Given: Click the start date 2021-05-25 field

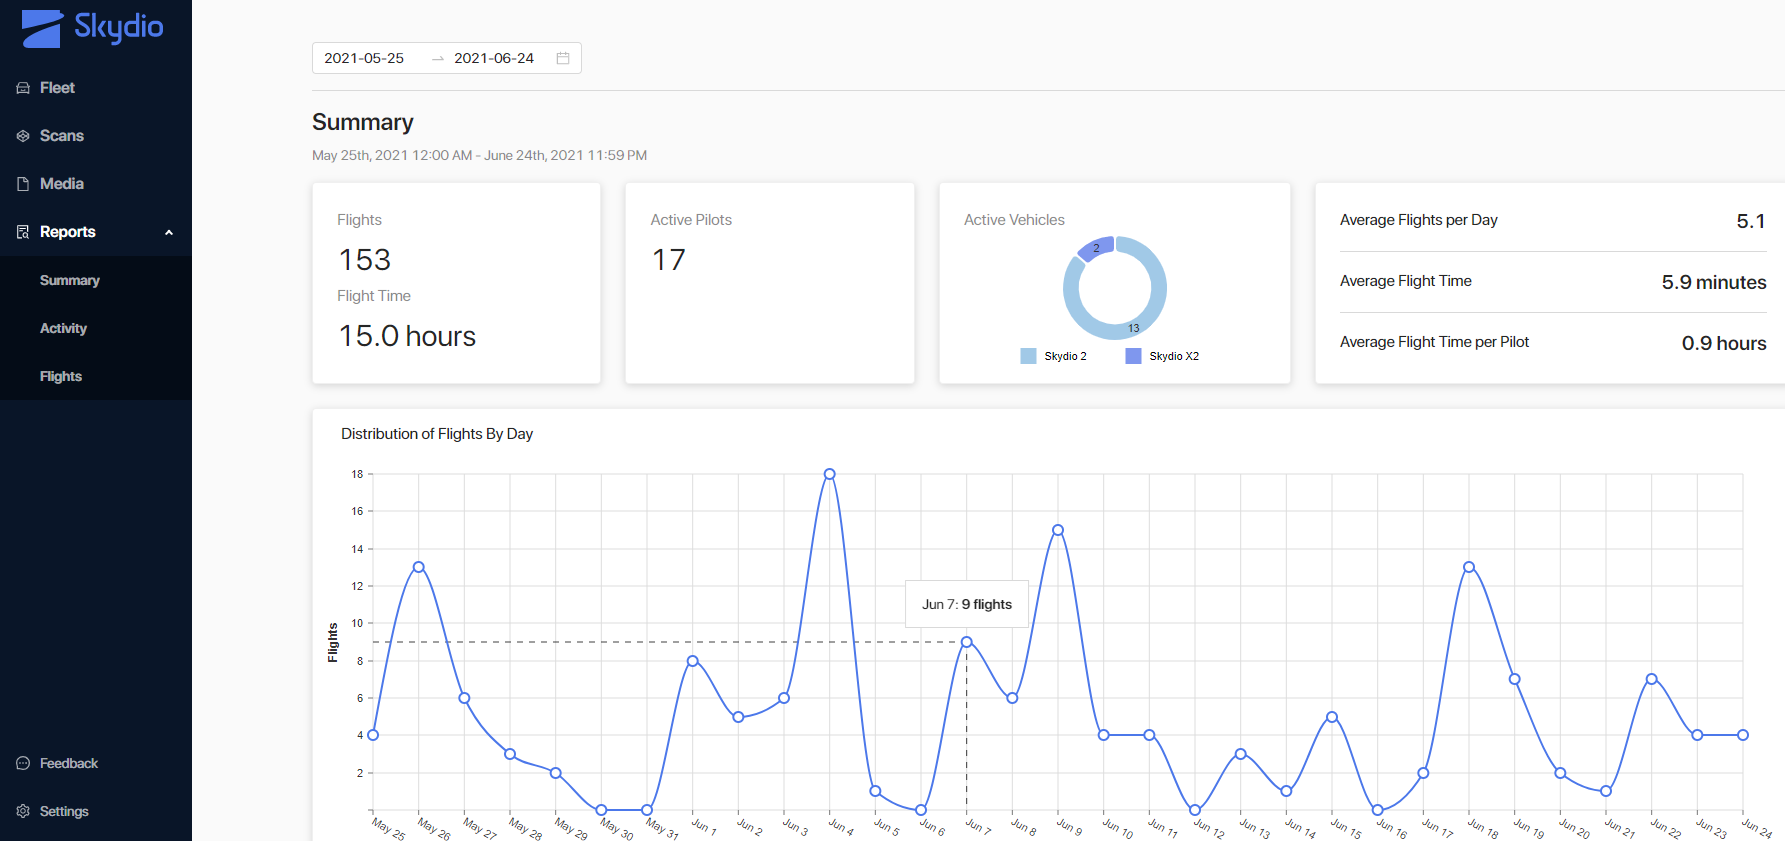Looking at the screenshot, I should pos(364,58).
